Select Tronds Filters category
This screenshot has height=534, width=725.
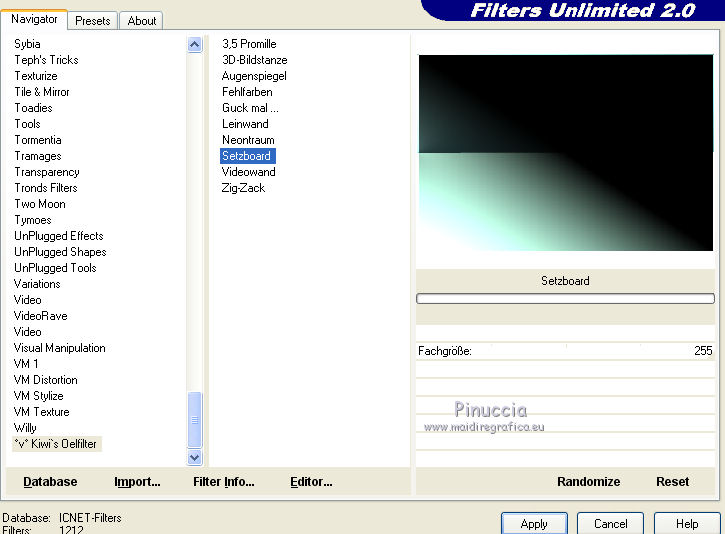46,188
